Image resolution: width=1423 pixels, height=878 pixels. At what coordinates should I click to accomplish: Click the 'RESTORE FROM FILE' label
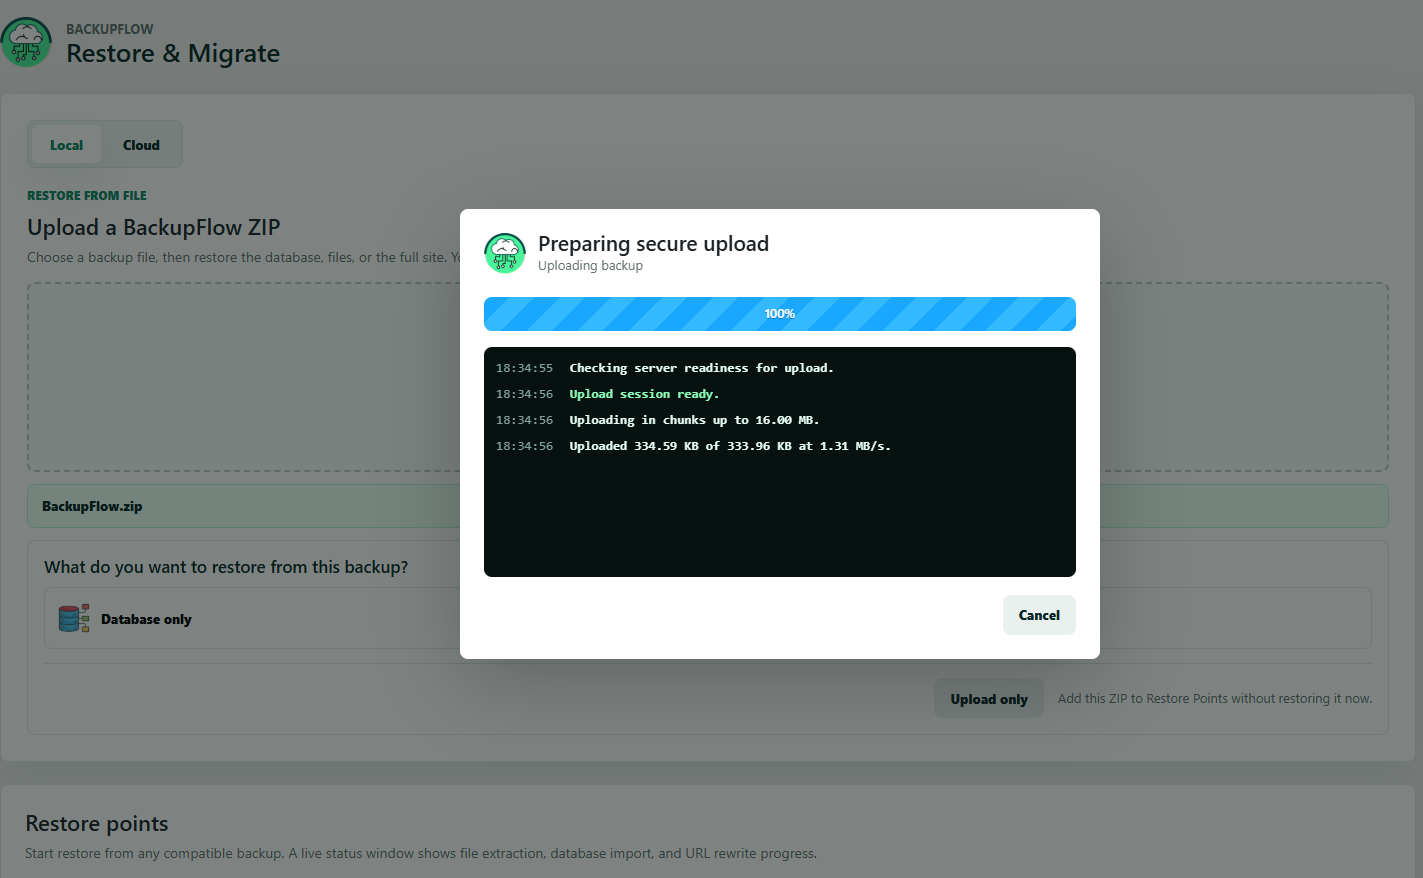[x=87, y=196]
